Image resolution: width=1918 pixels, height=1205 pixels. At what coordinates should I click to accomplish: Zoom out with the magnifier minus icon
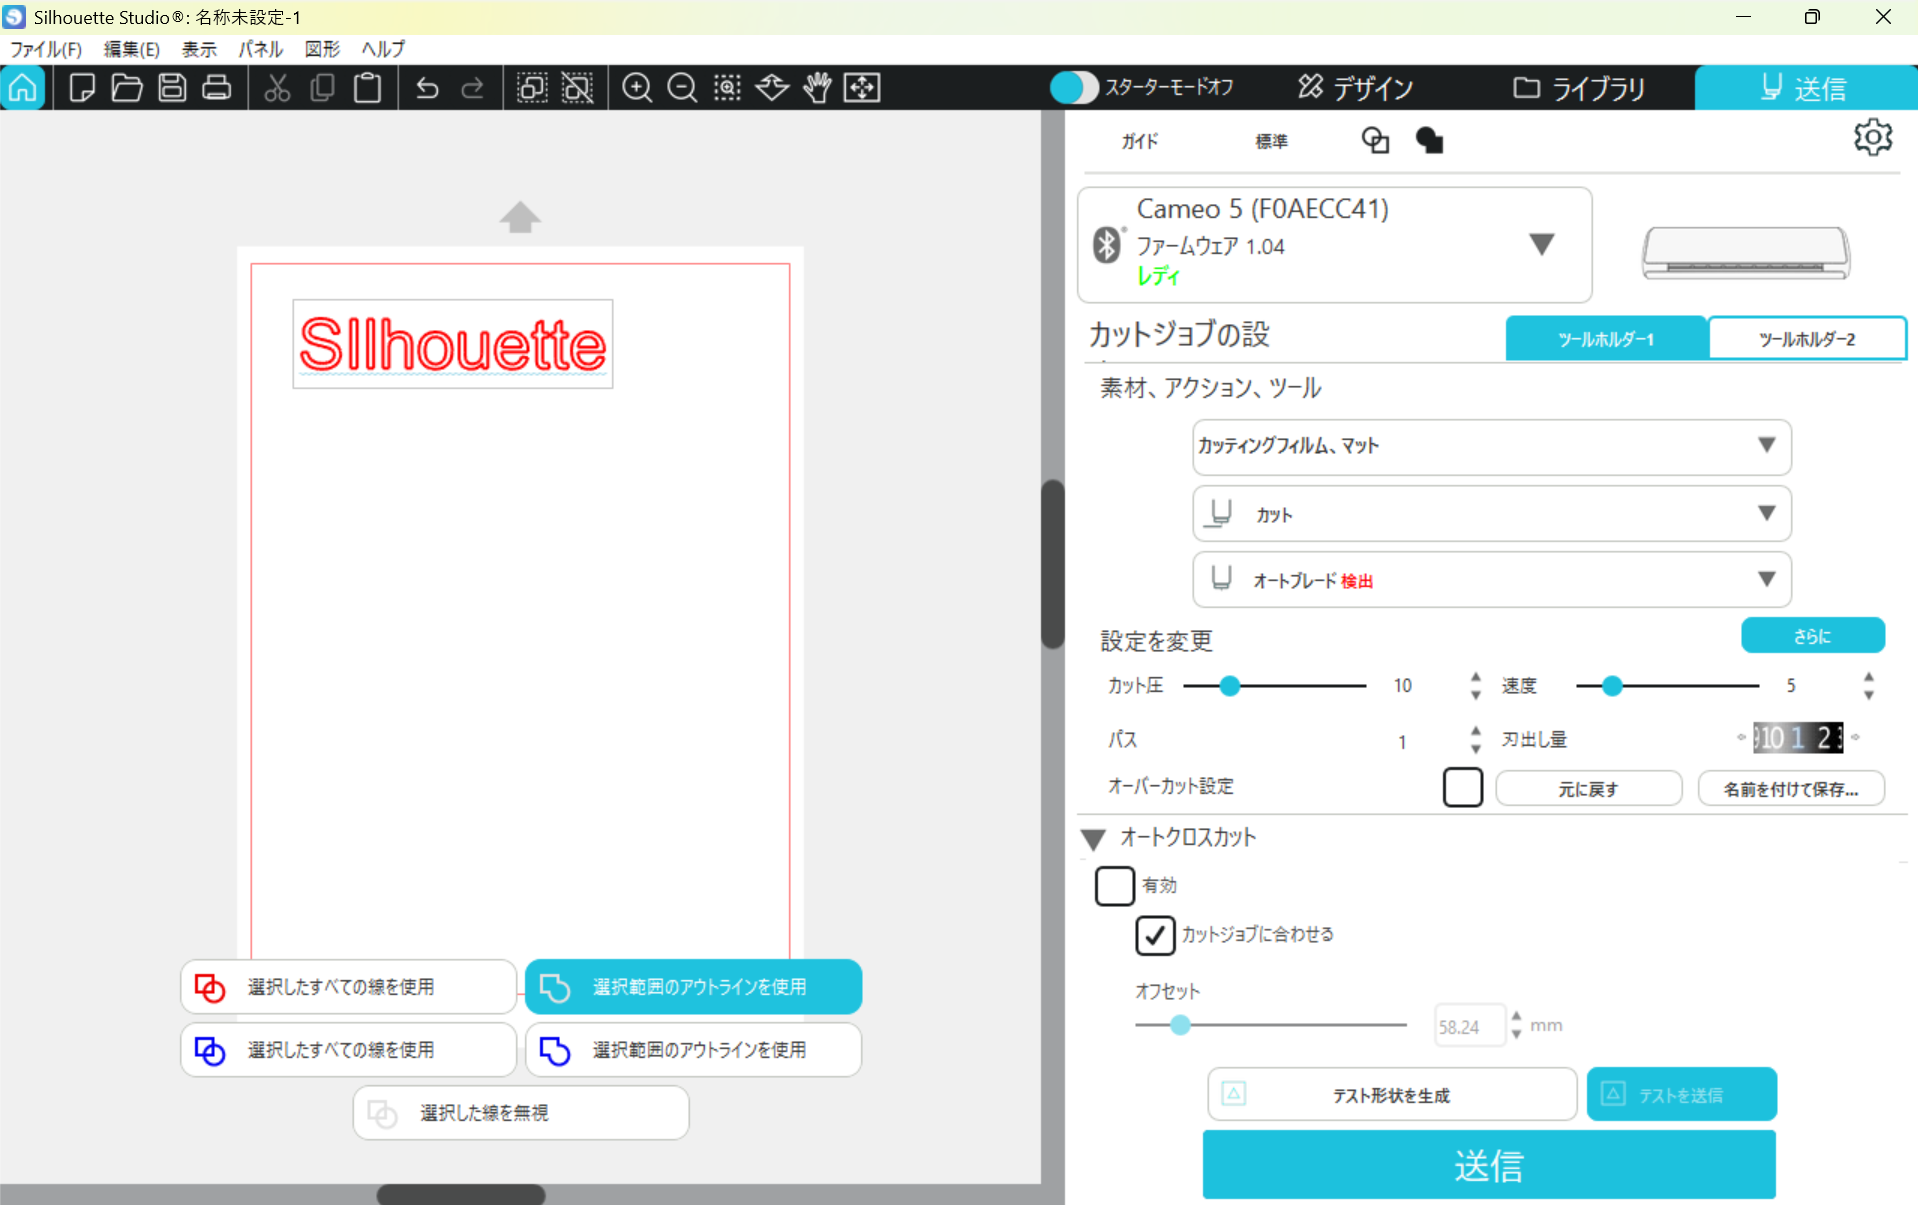[x=682, y=88]
